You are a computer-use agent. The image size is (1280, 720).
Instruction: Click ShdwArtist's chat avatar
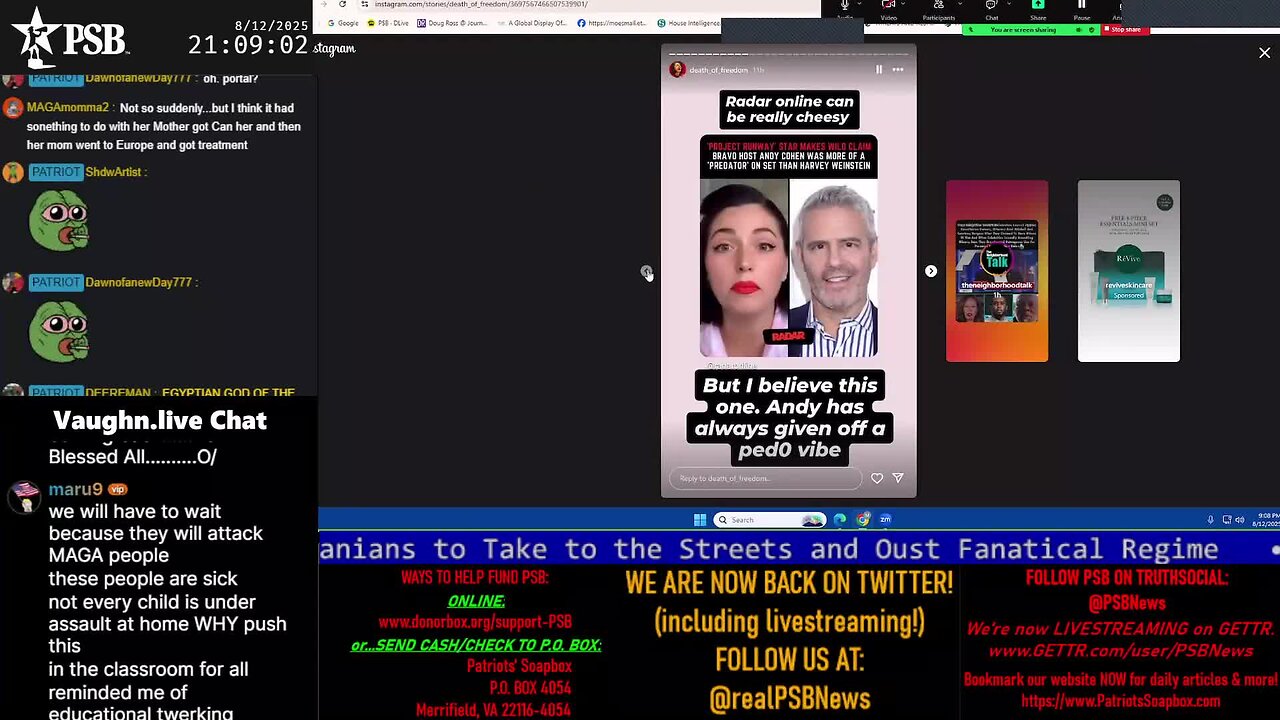coord(13,172)
